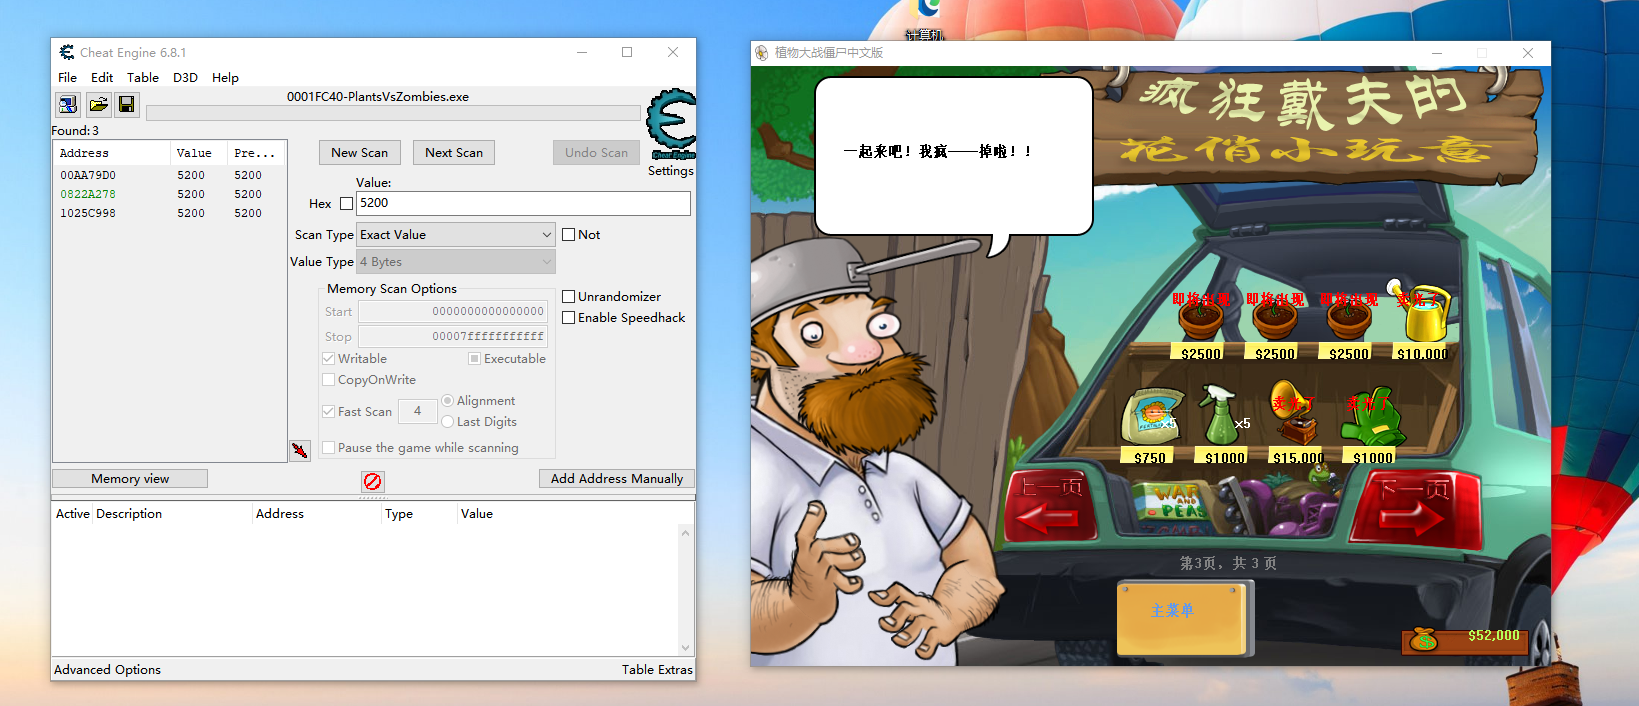
Task: Click the scan Value input field
Action: (x=523, y=203)
